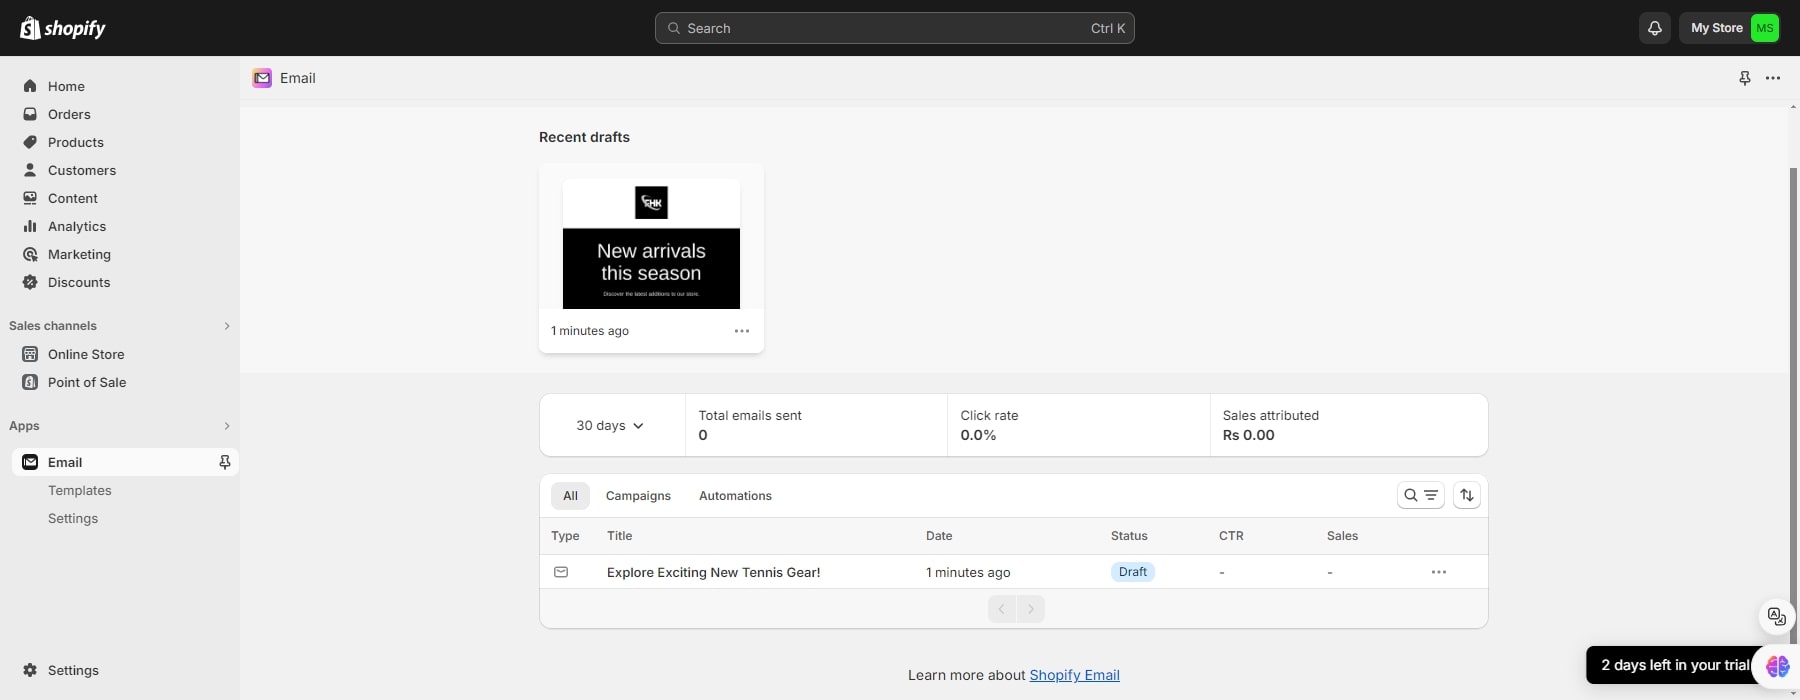The width and height of the screenshot is (1800, 700).
Task: Click the Date column header
Action: pyautogui.click(x=939, y=536)
